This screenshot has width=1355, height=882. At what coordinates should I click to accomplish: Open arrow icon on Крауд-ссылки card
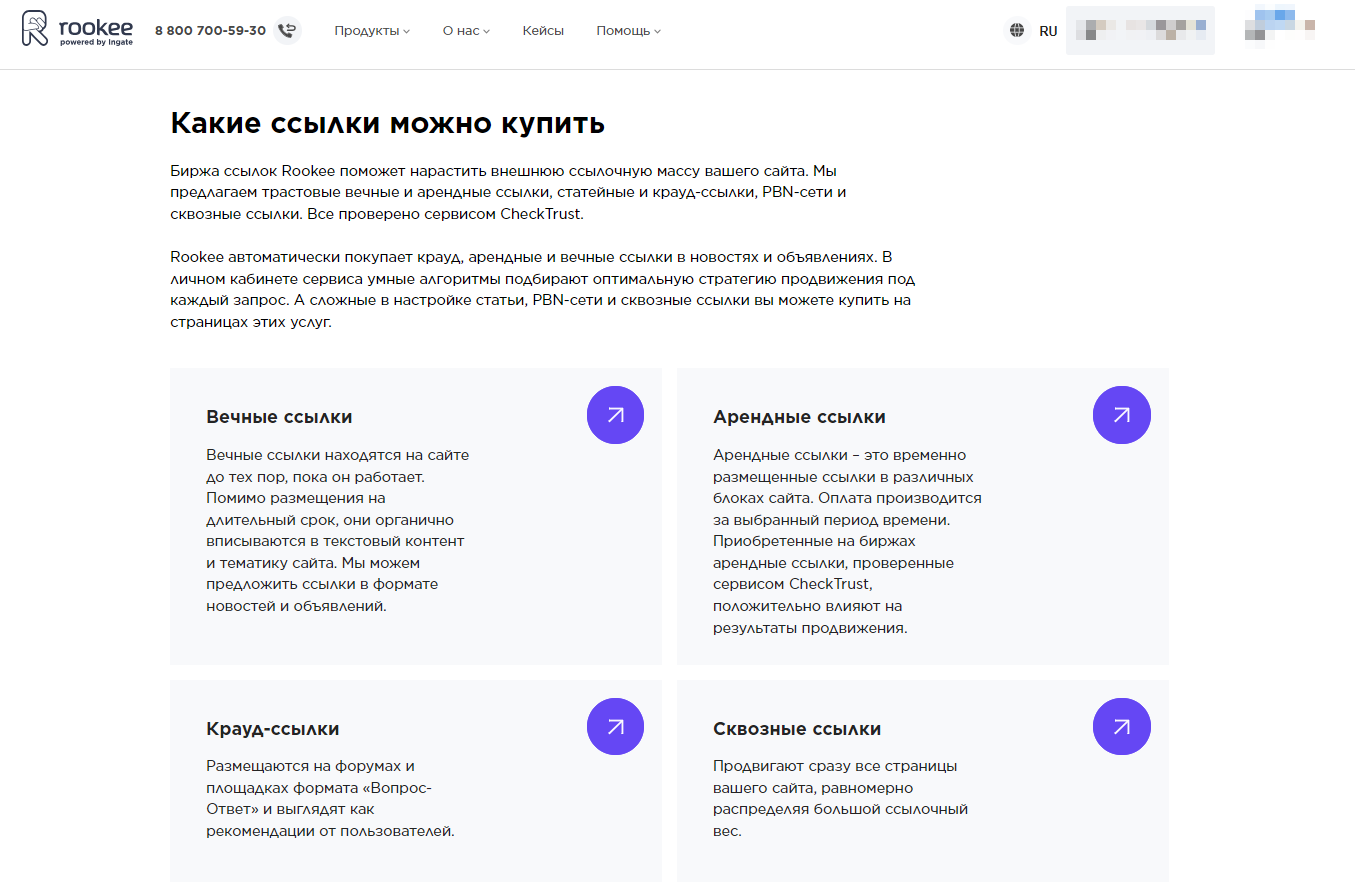point(615,727)
